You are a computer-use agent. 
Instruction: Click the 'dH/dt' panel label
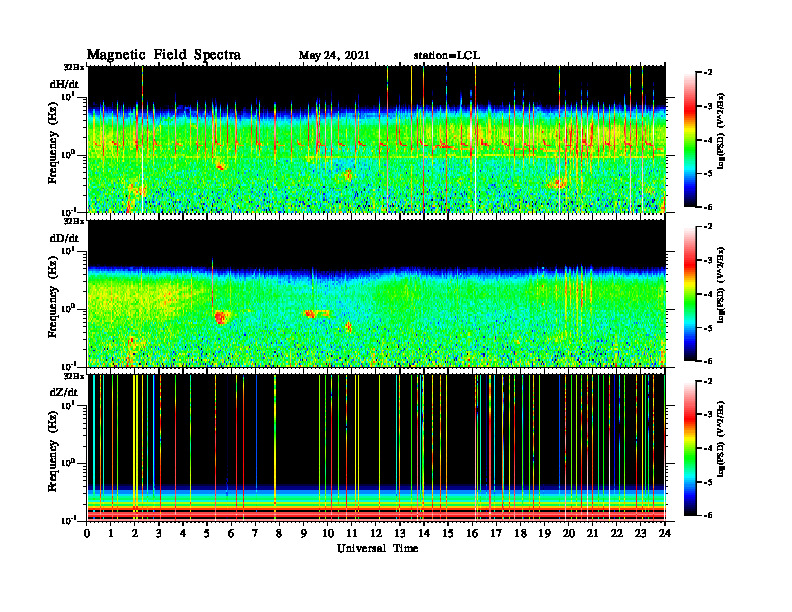pos(64,84)
